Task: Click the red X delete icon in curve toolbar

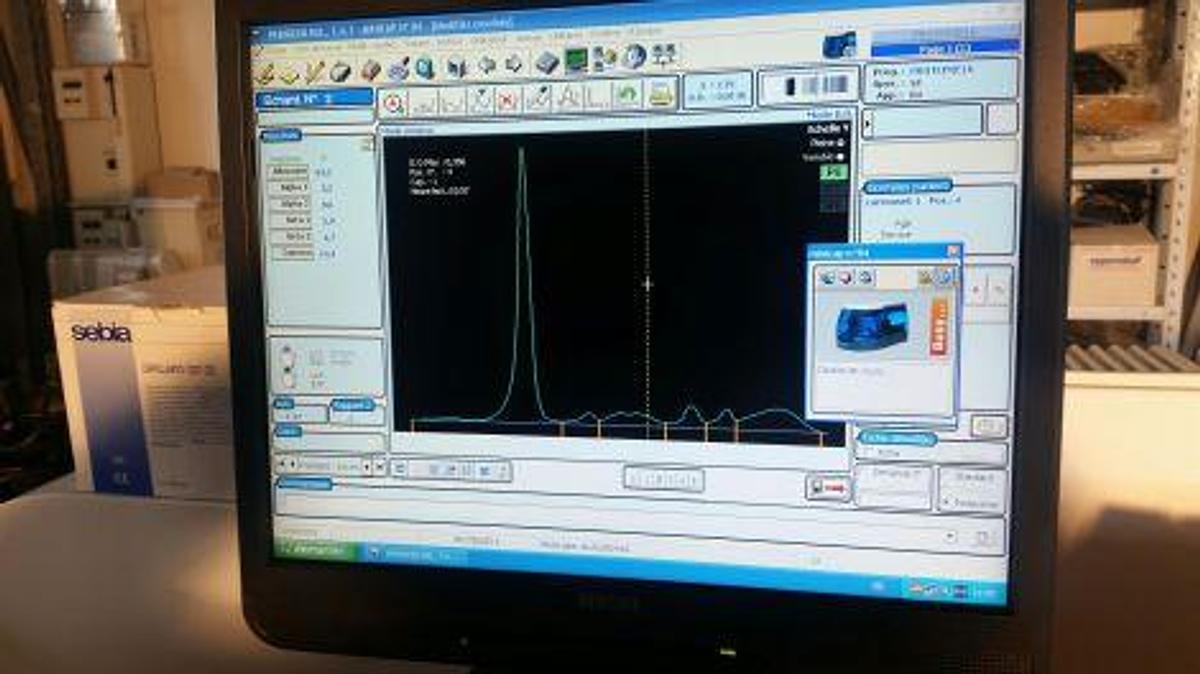Action: [x=509, y=100]
